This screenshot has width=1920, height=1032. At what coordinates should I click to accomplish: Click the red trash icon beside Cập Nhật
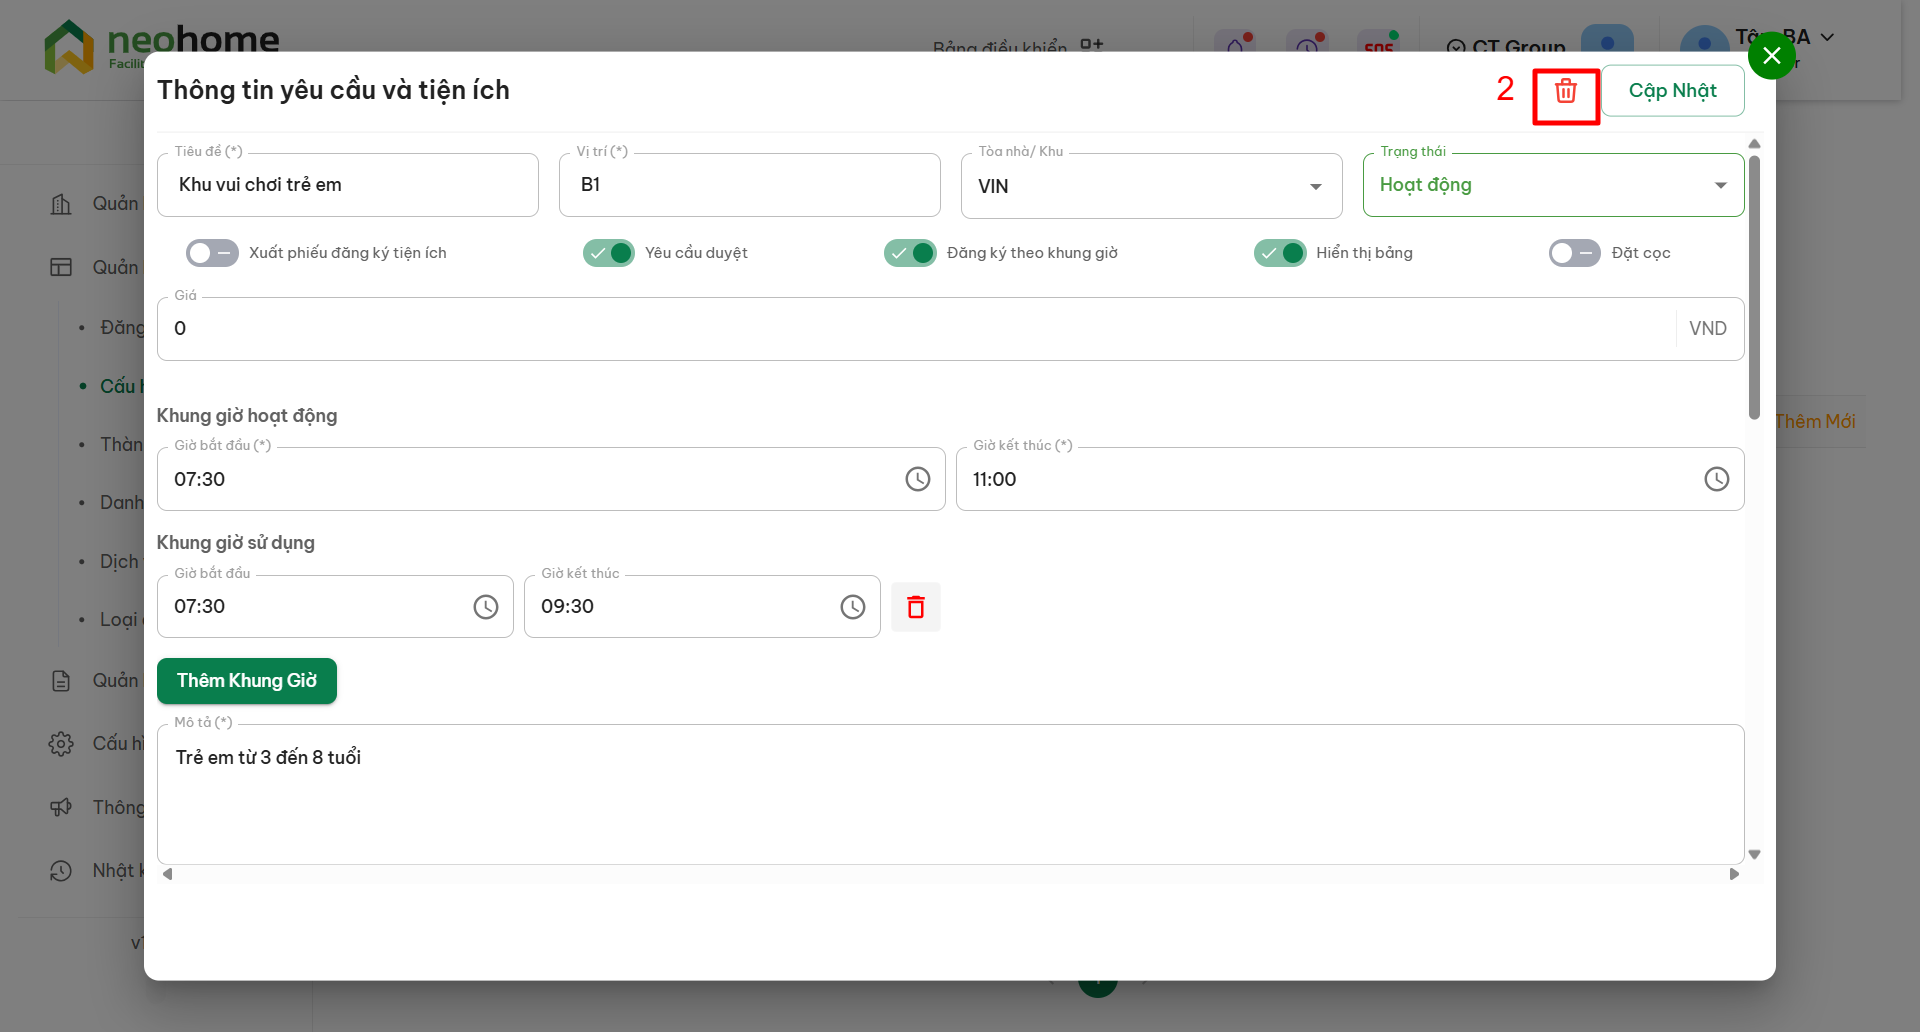(x=1565, y=91)
